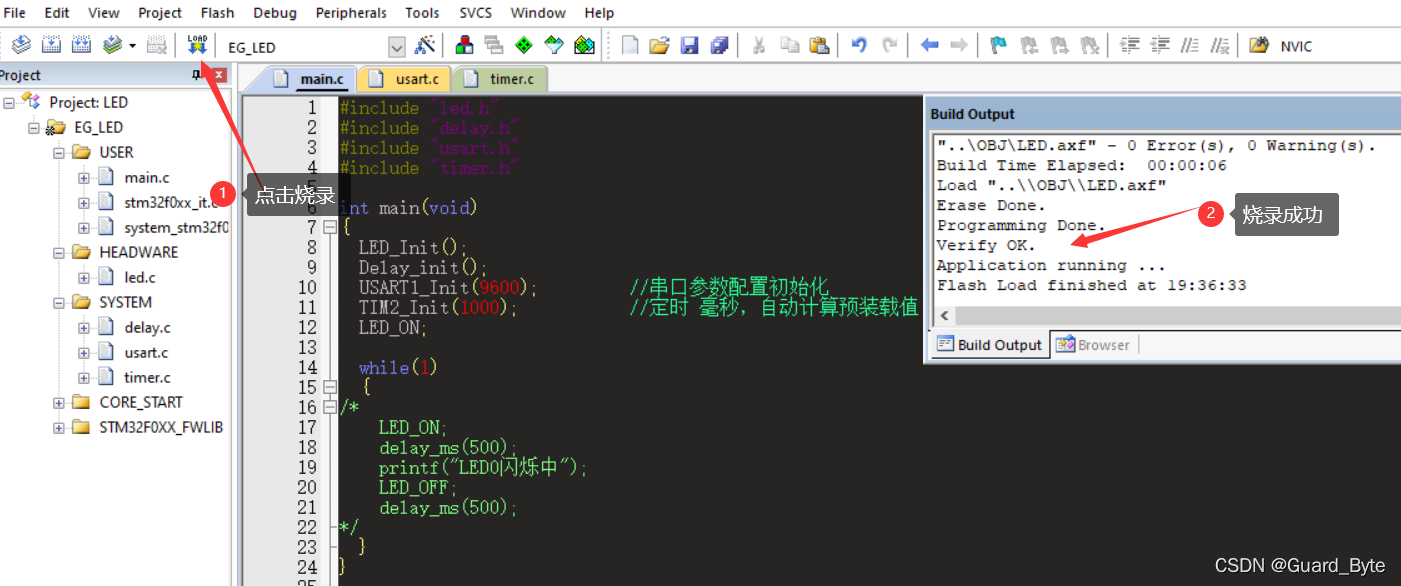Click the Navigate Backwards blue arrow

(x=929, y=45)
